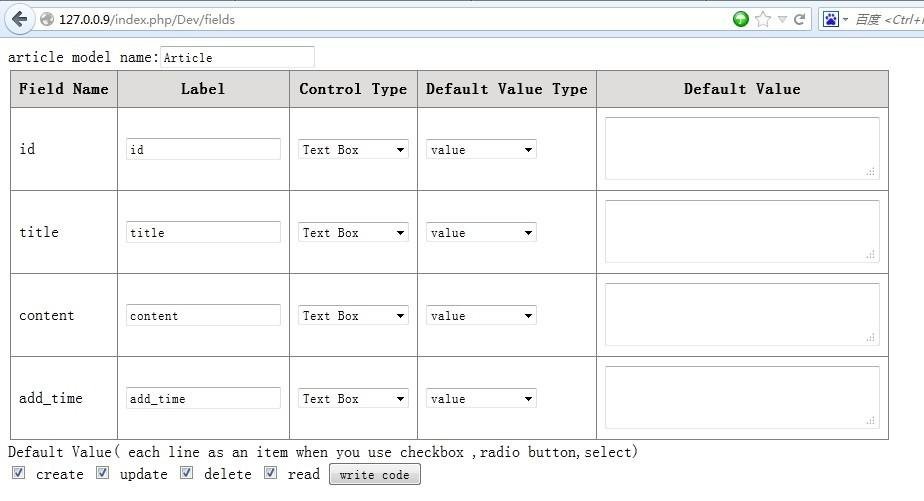This screenshot has height=501, width=924.
Task: Click the Baidu paw search engine icon
Action: [x=831, y=19]
